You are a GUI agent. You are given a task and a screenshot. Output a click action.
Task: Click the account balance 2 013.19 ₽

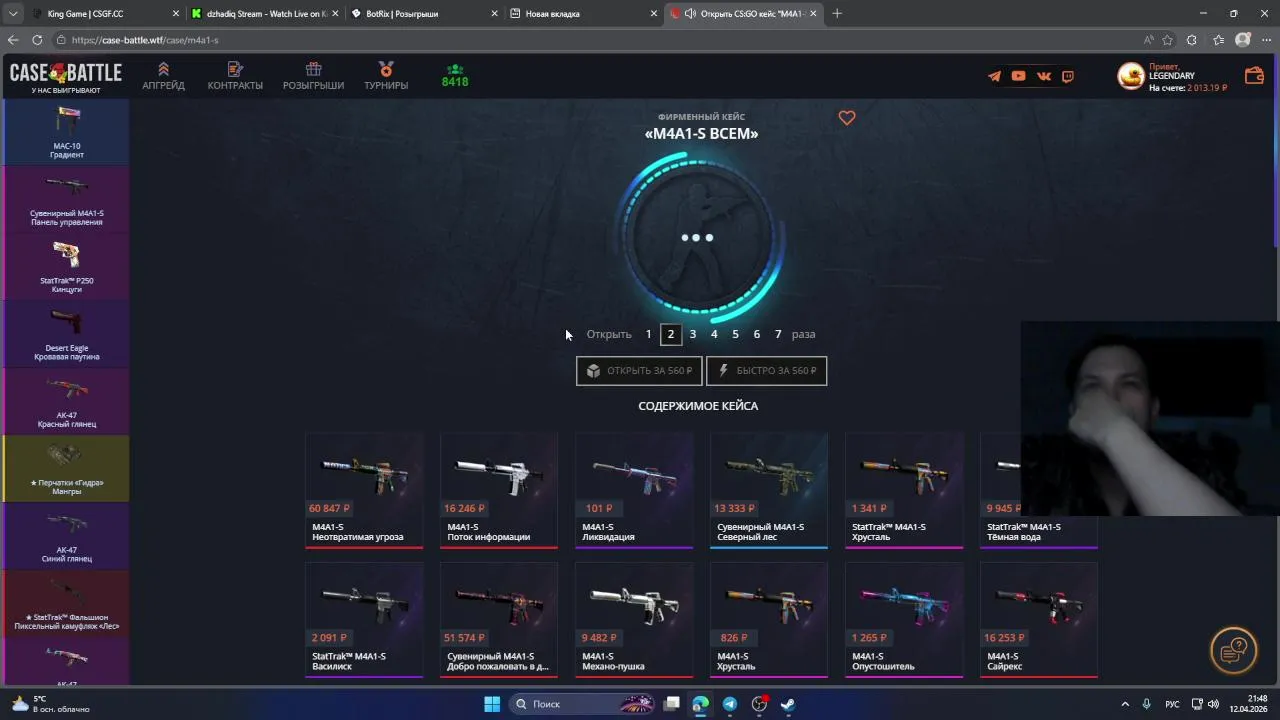1207,88
